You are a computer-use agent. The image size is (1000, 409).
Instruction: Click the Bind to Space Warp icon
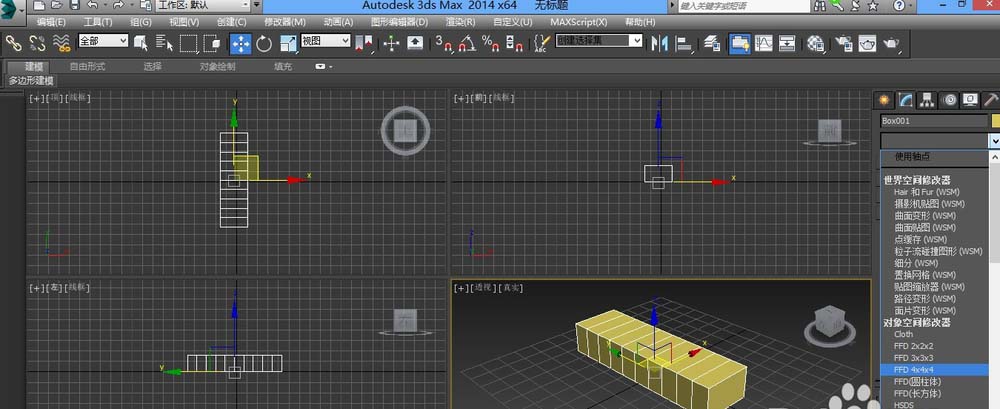click(x=61, y=43)
